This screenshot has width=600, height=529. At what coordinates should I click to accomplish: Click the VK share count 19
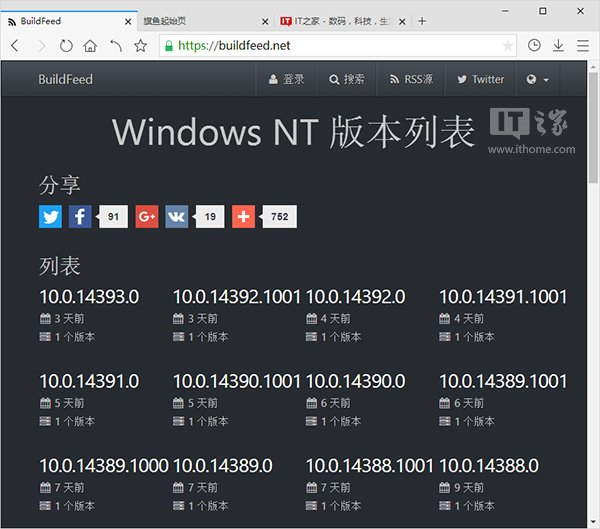pos(210,216)
